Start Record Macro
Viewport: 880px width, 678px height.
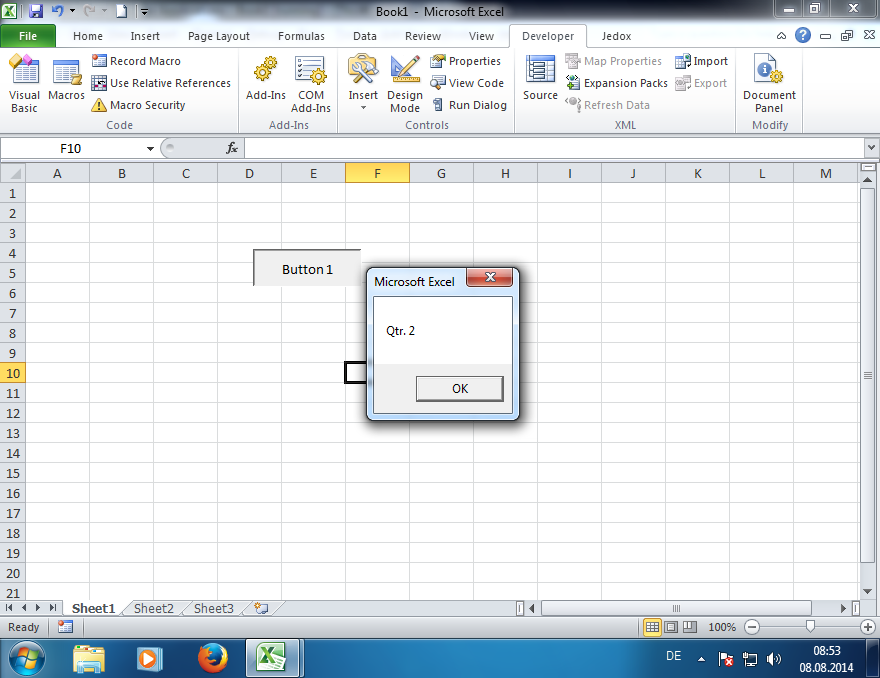pos(136,61)
